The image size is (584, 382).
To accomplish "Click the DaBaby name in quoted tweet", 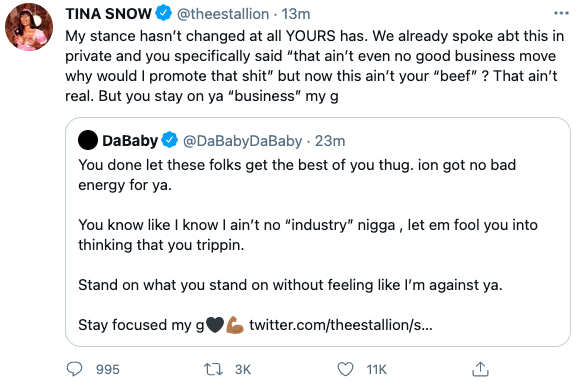I will point(130,141).
